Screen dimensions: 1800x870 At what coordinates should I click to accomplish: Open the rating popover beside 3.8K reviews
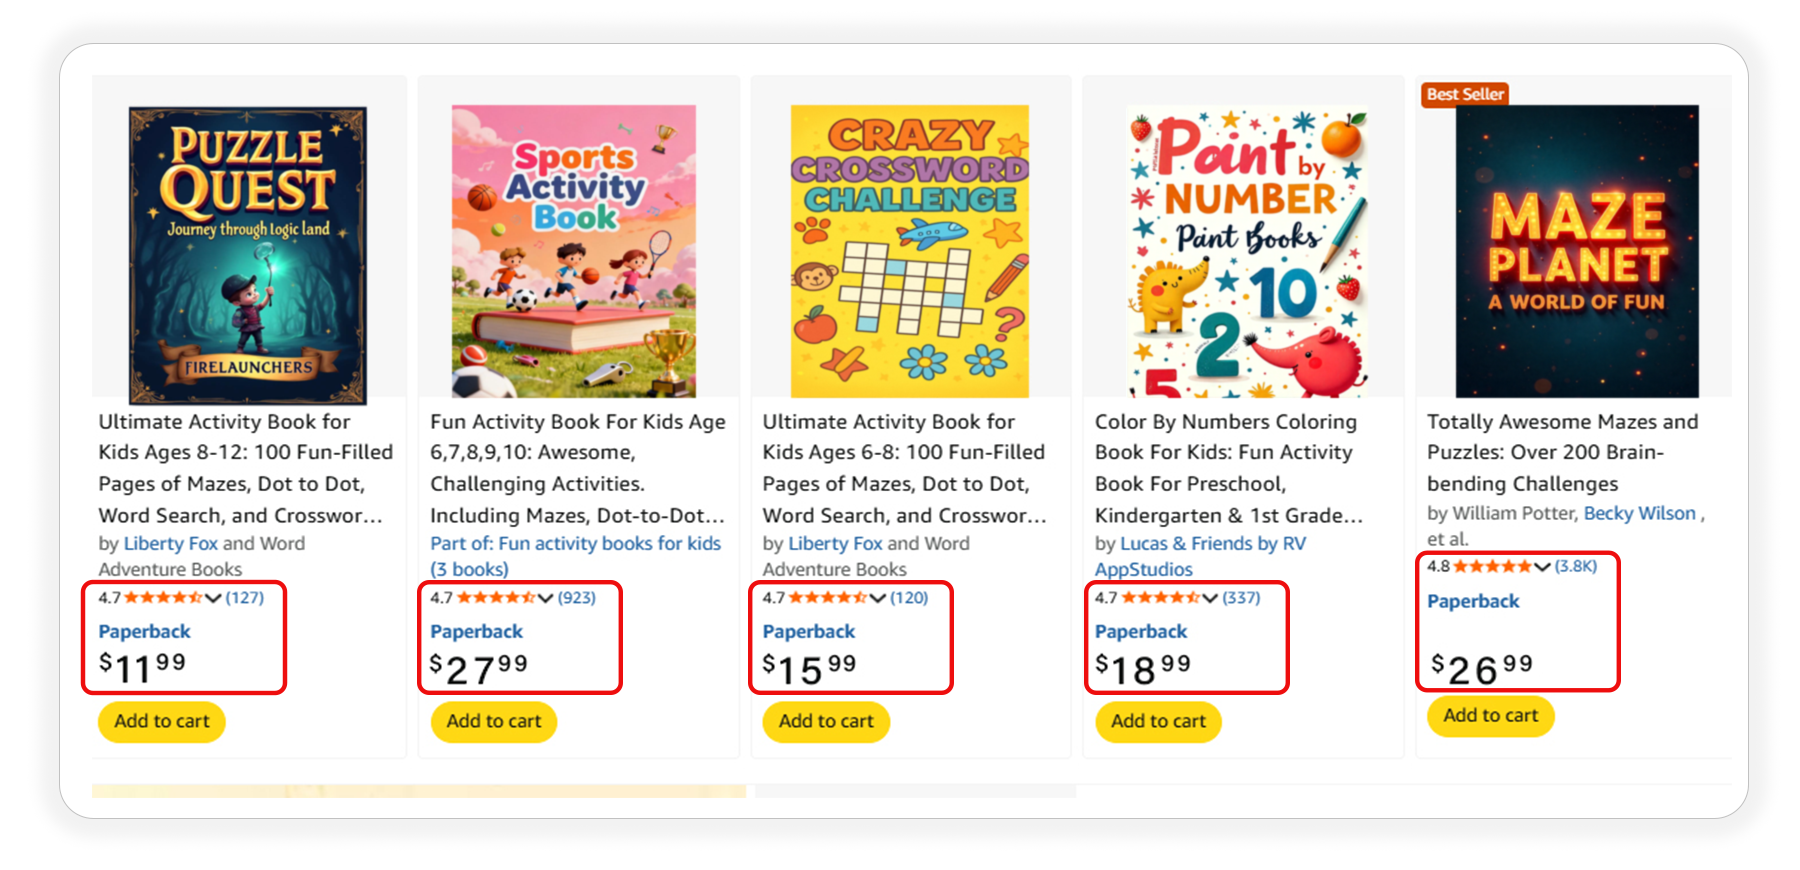point(1542,567)
